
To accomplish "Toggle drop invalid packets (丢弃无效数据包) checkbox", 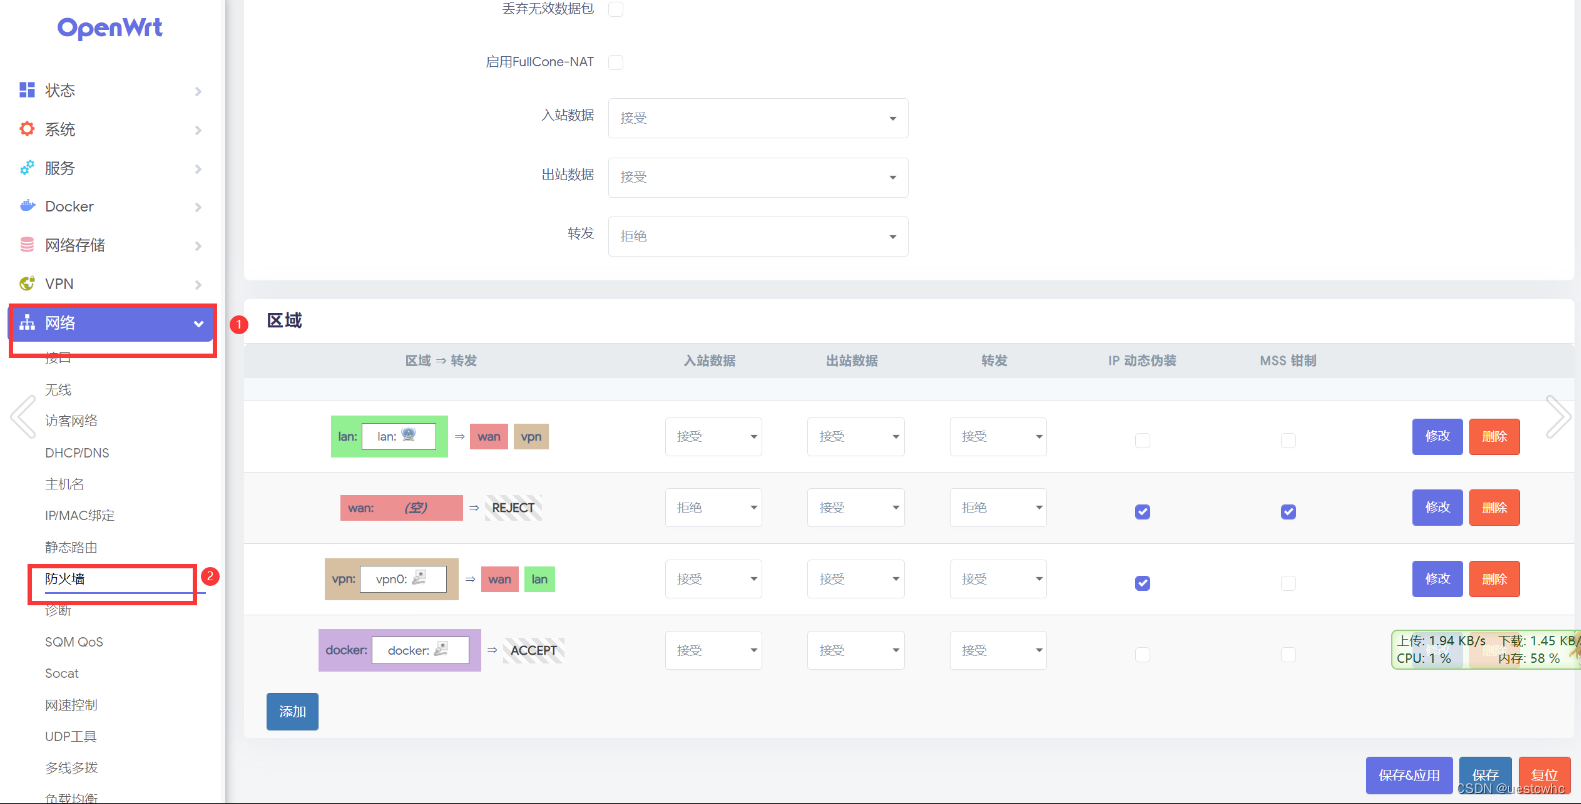I will coord(616,9).
